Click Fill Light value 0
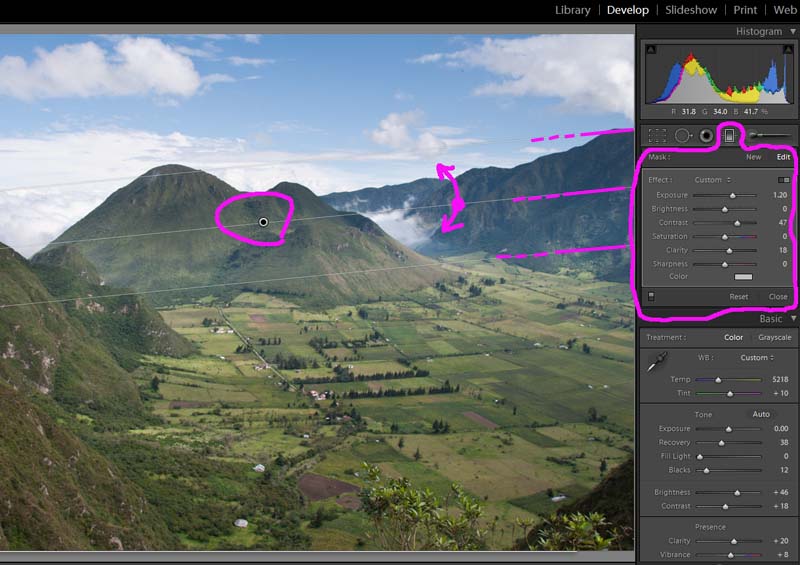Viewport: 800px width, 565px height. coord(786,456)
